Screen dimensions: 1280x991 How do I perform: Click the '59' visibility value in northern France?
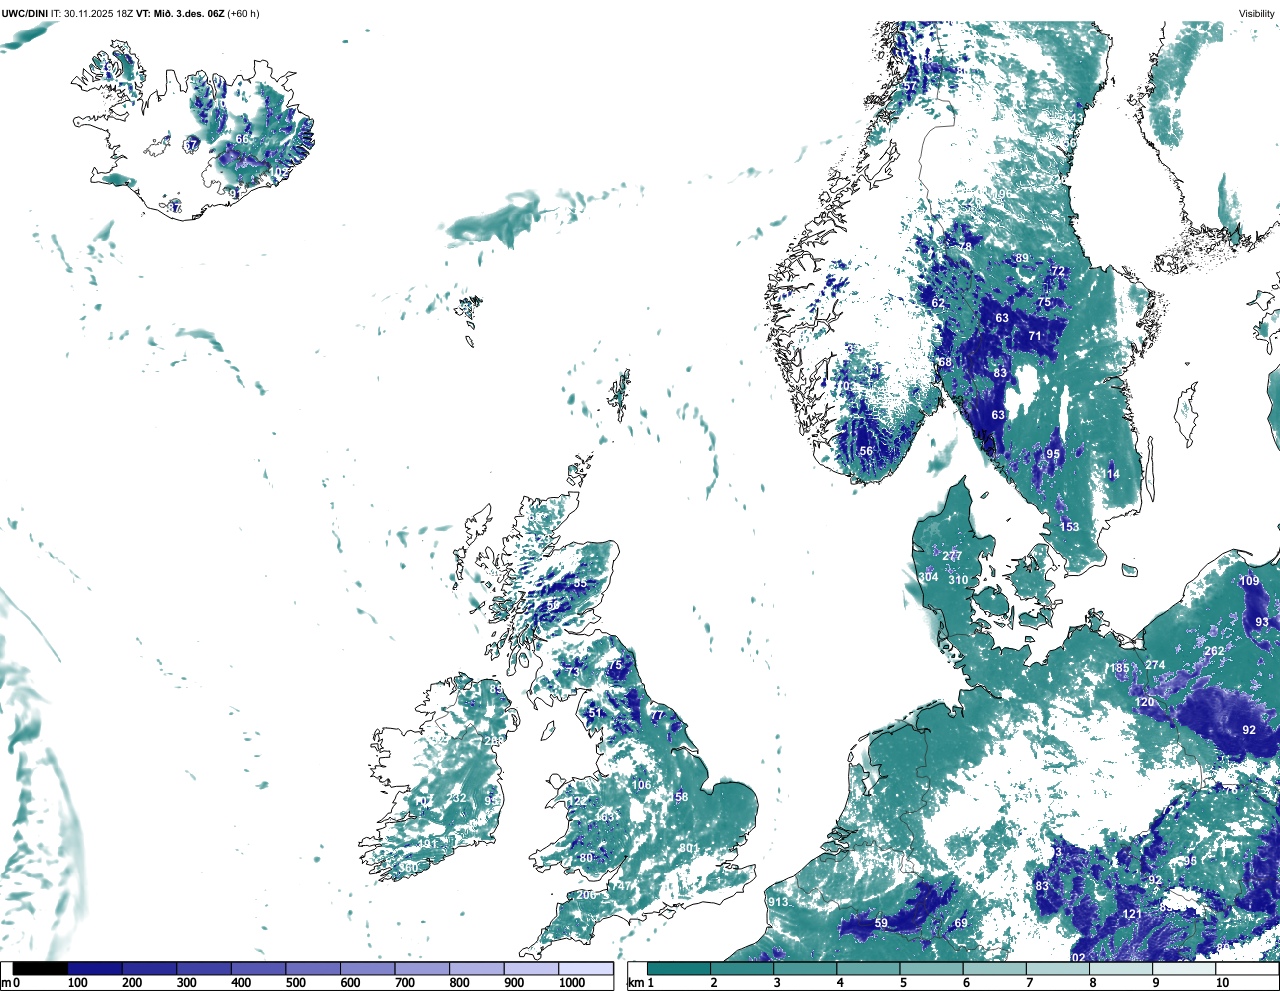(881, 923)
